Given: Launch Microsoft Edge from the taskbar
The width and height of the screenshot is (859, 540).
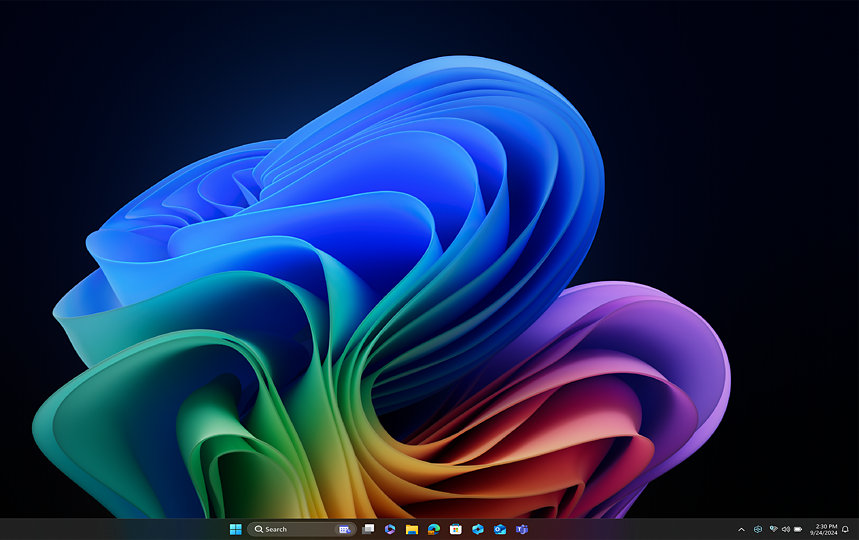Looking at the screenshot, I should coord(434,529).
